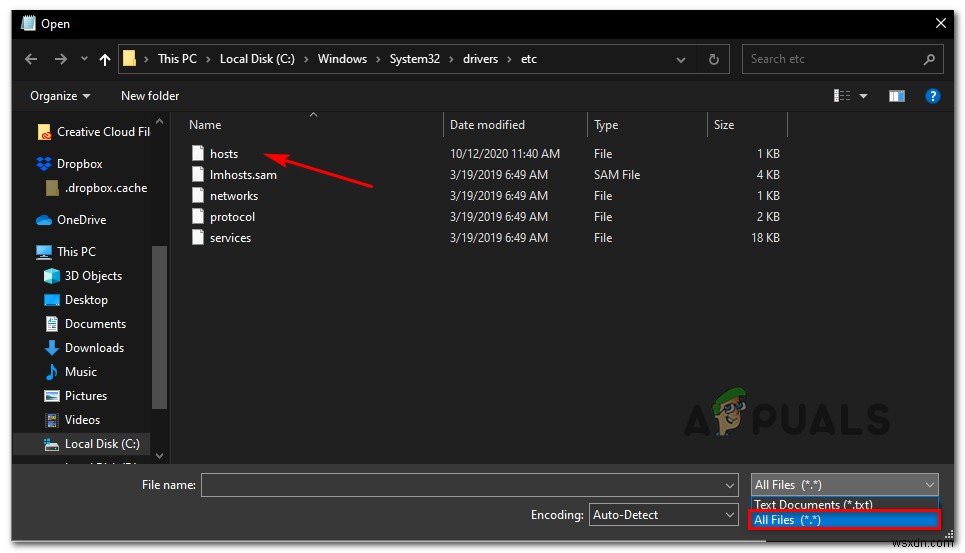Change view with the view icon
965x553 pixels.
[x=842, y=96]
